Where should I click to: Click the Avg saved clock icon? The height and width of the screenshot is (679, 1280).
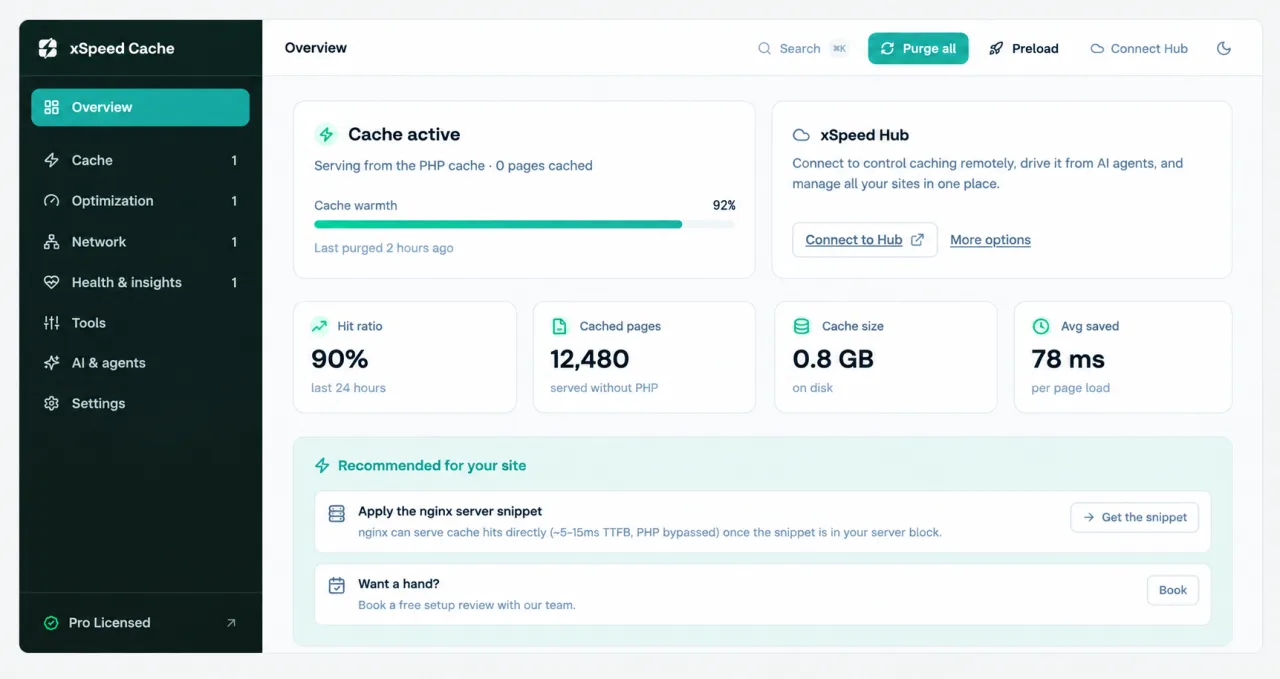1040,326
